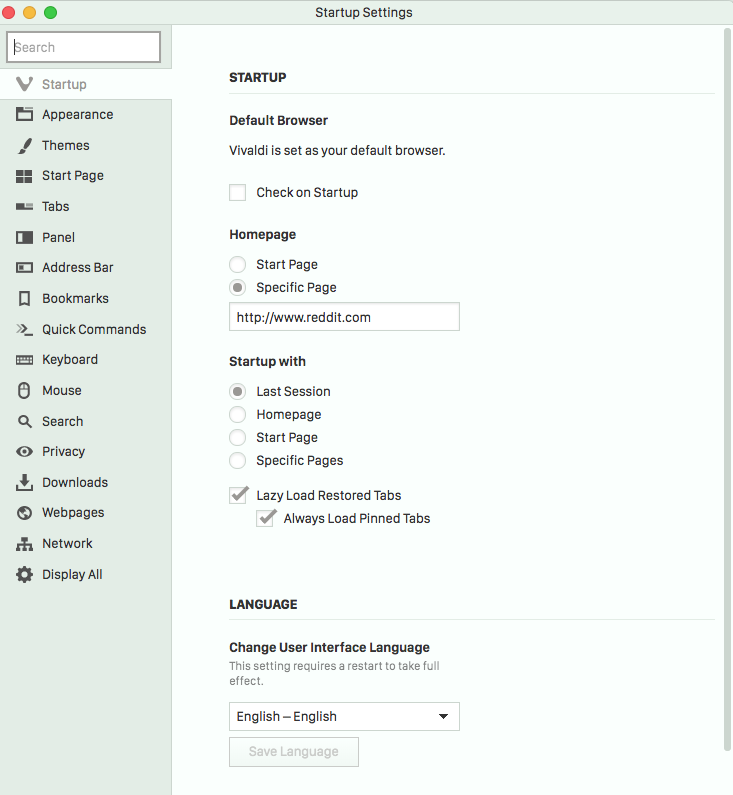The image size is (733, 795).
Task: Open the English language dropdown
Action: click(344, 716)
